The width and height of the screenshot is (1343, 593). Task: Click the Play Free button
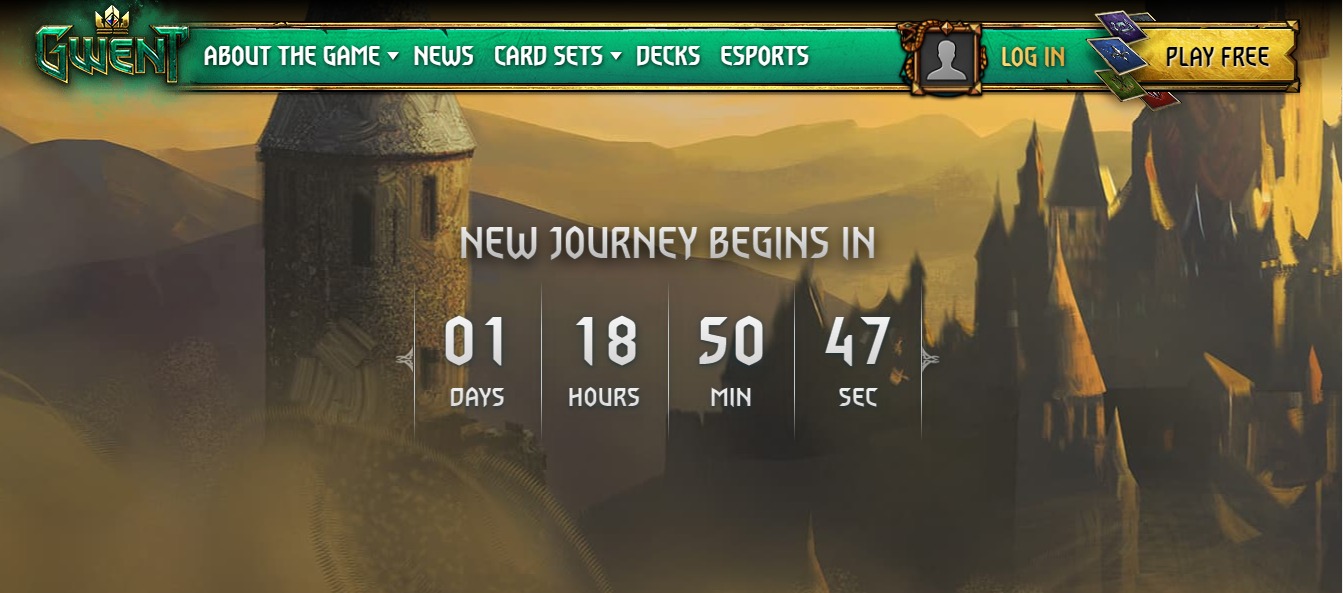coord(1217,57)
